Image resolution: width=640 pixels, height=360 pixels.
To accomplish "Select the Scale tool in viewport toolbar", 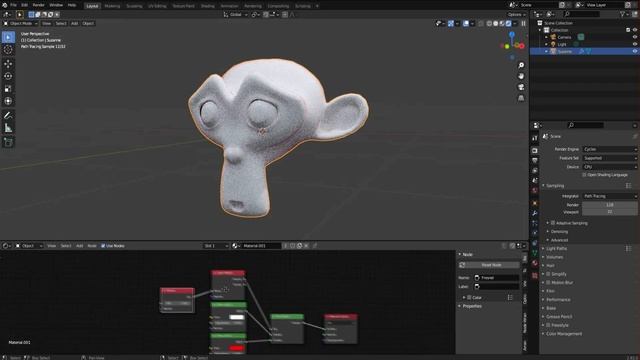I will [8, 89].
